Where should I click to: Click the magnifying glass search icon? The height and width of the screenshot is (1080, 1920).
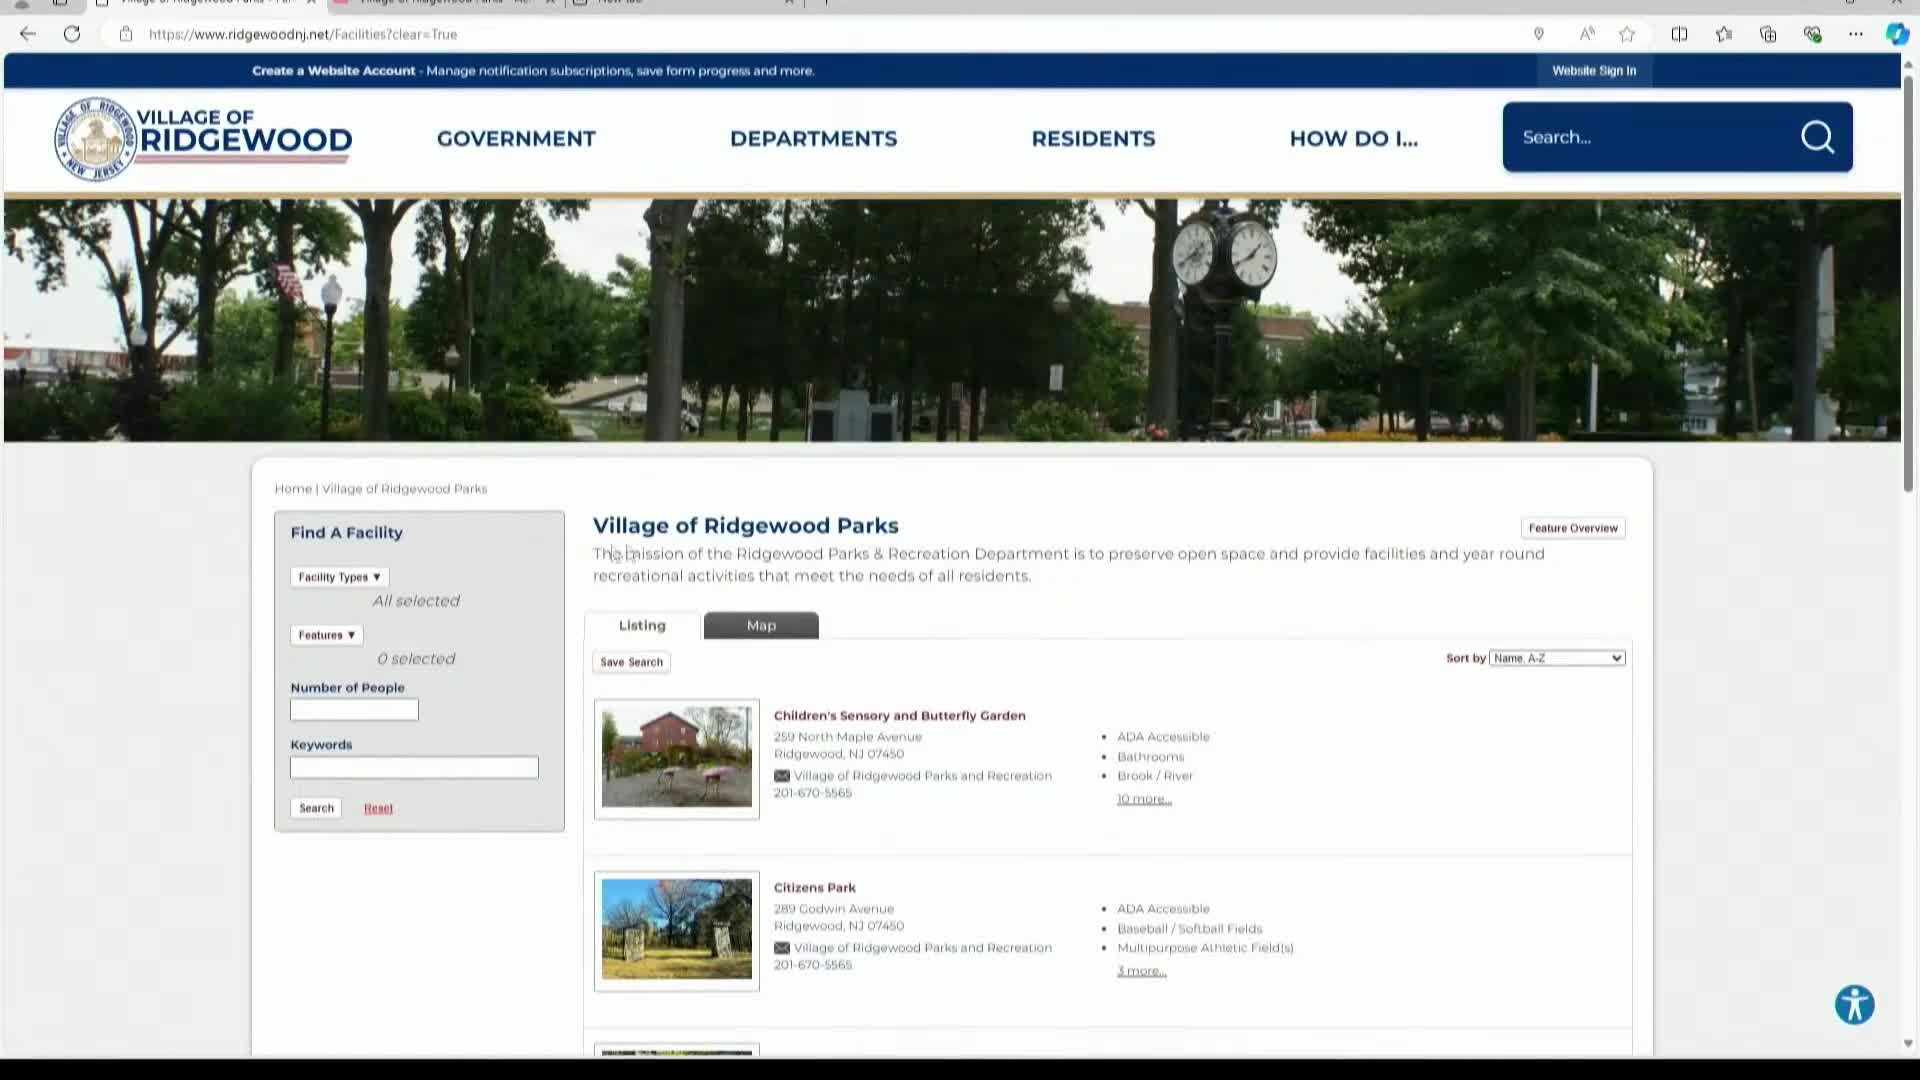[1817, 137]
